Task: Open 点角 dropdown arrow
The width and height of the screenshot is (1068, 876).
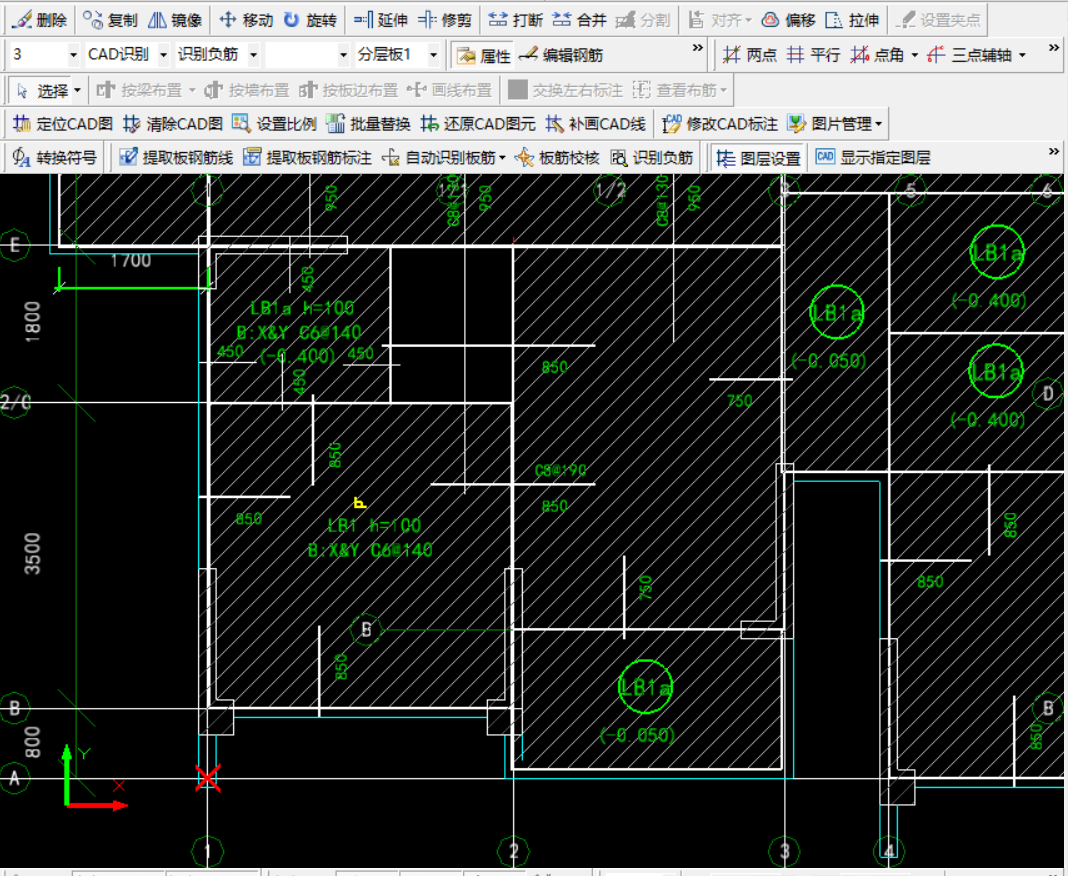Action: pyautogui.click(x=914, y=54)
